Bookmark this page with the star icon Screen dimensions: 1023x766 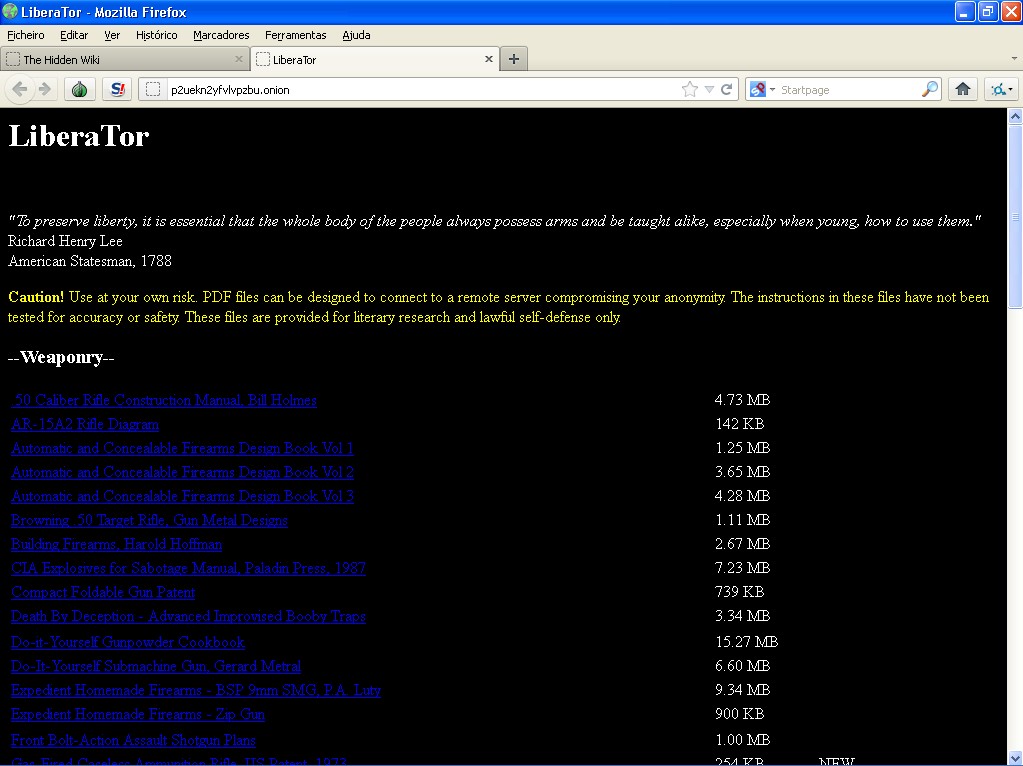[x=689, y=89]
